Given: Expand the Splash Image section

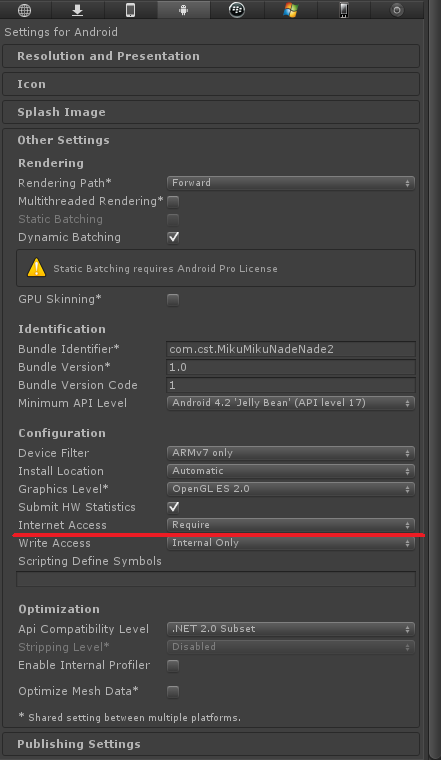Looking at the screenshot, I should coord(211,112).
